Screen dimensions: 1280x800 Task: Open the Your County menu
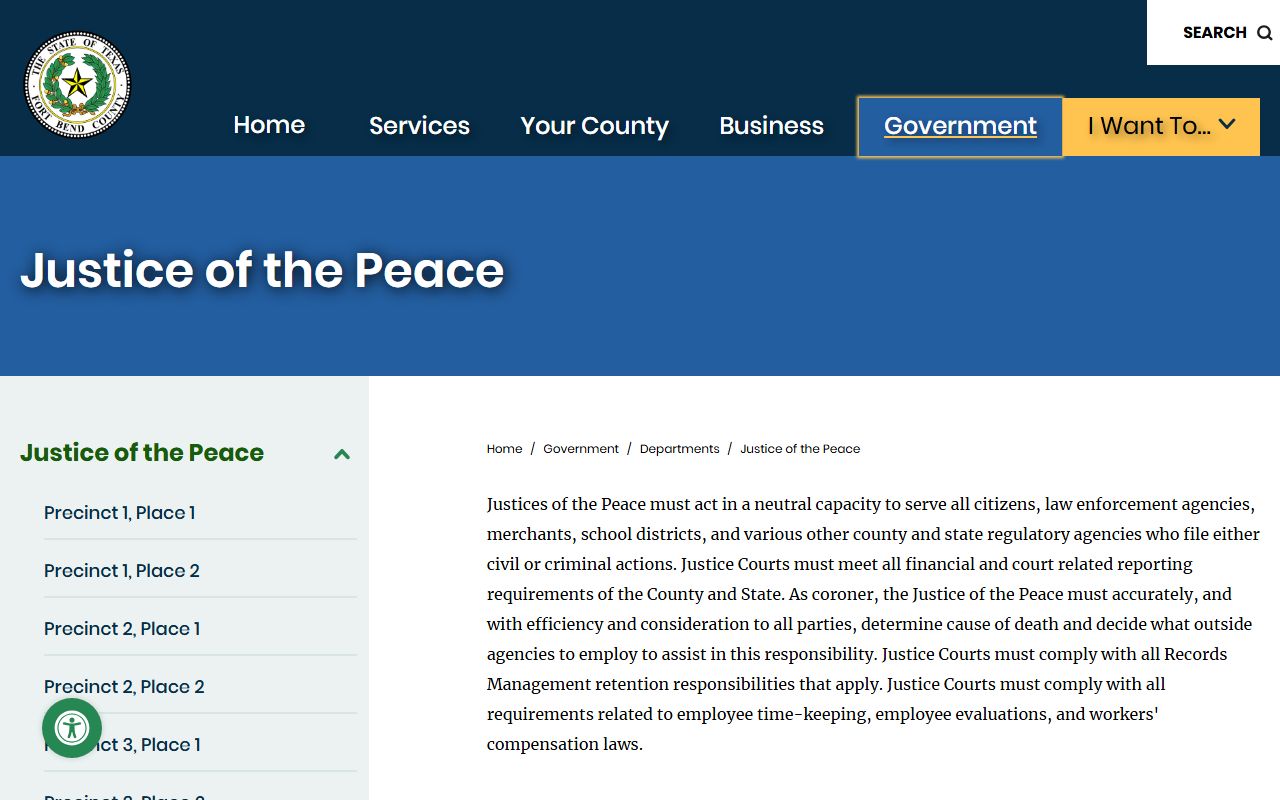tap(594, 126)
